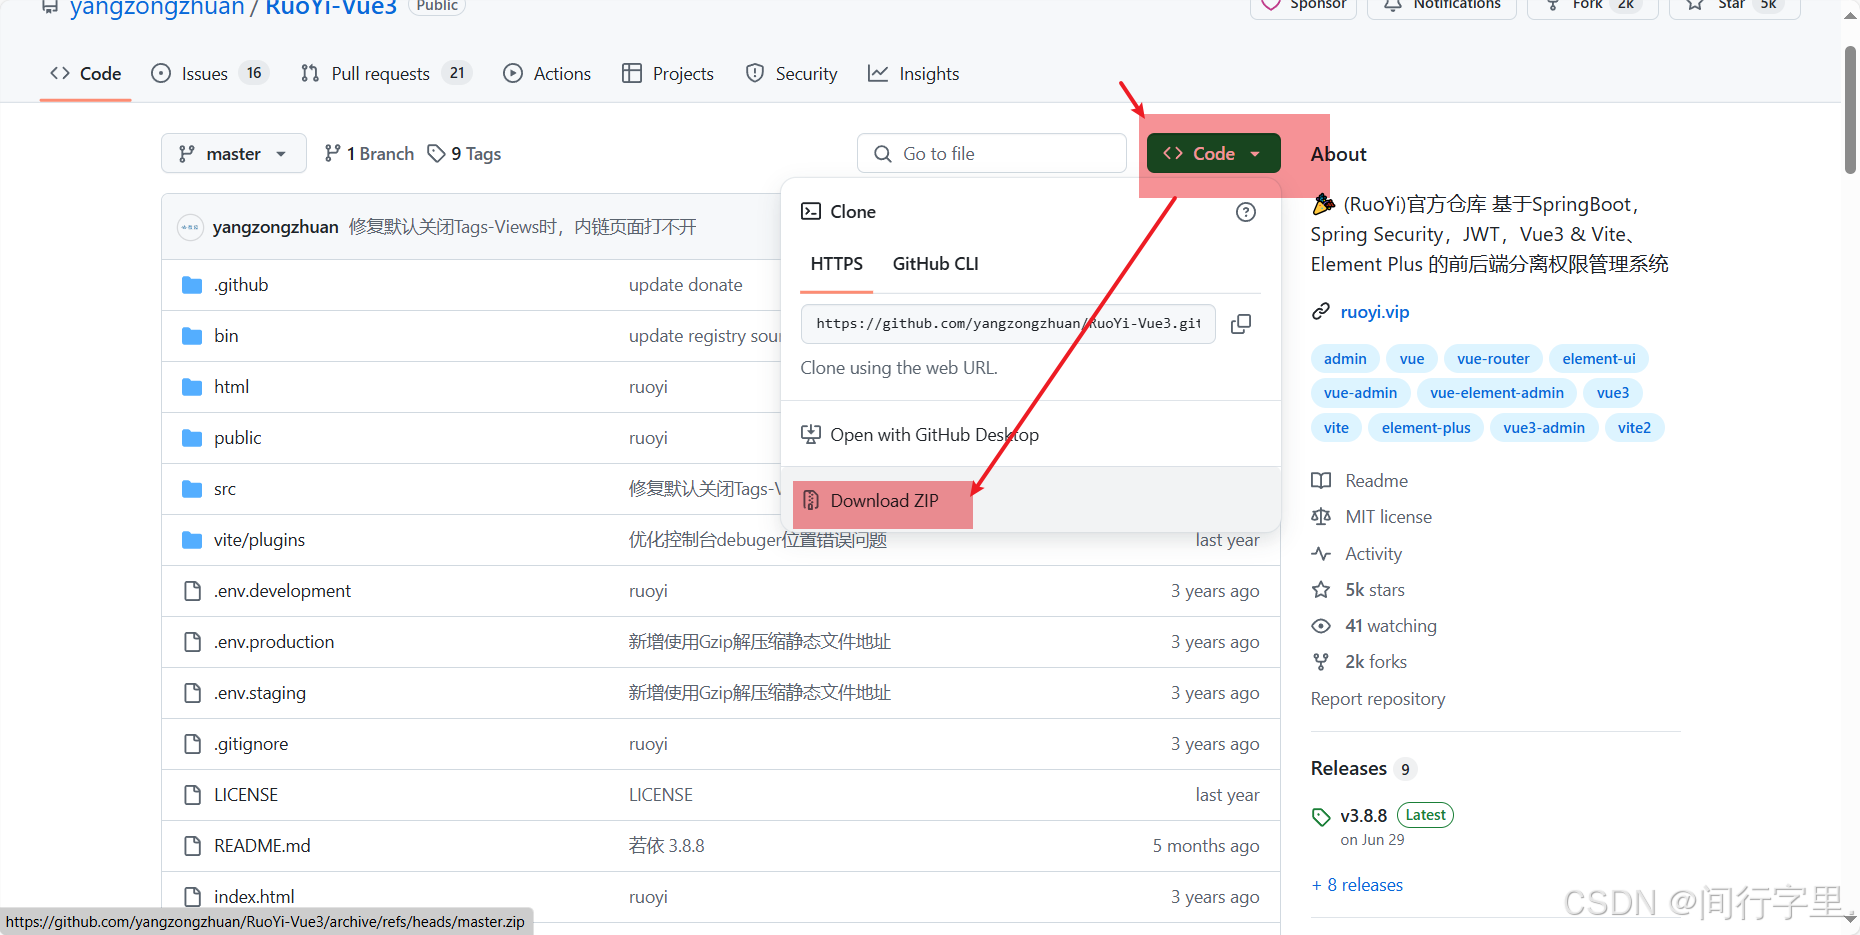
Task: Click the Activity pulse icon
Action: click(x=1321, y=554)
